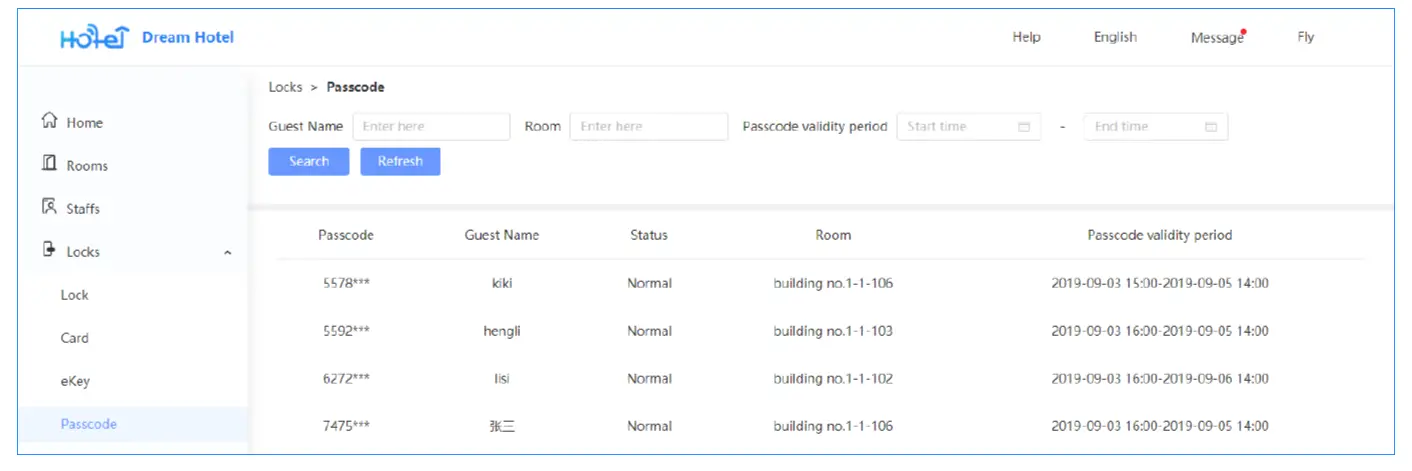Focus the Guest Name input field
Viewport: 1412px width, 471px height.
click(x=431, y=127)
